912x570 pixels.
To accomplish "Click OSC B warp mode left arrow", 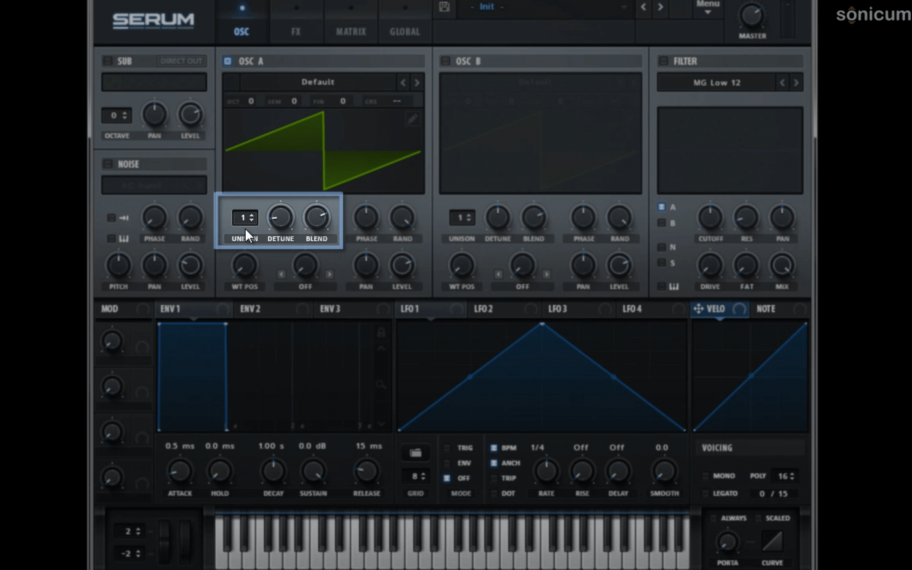I will 498,274.
